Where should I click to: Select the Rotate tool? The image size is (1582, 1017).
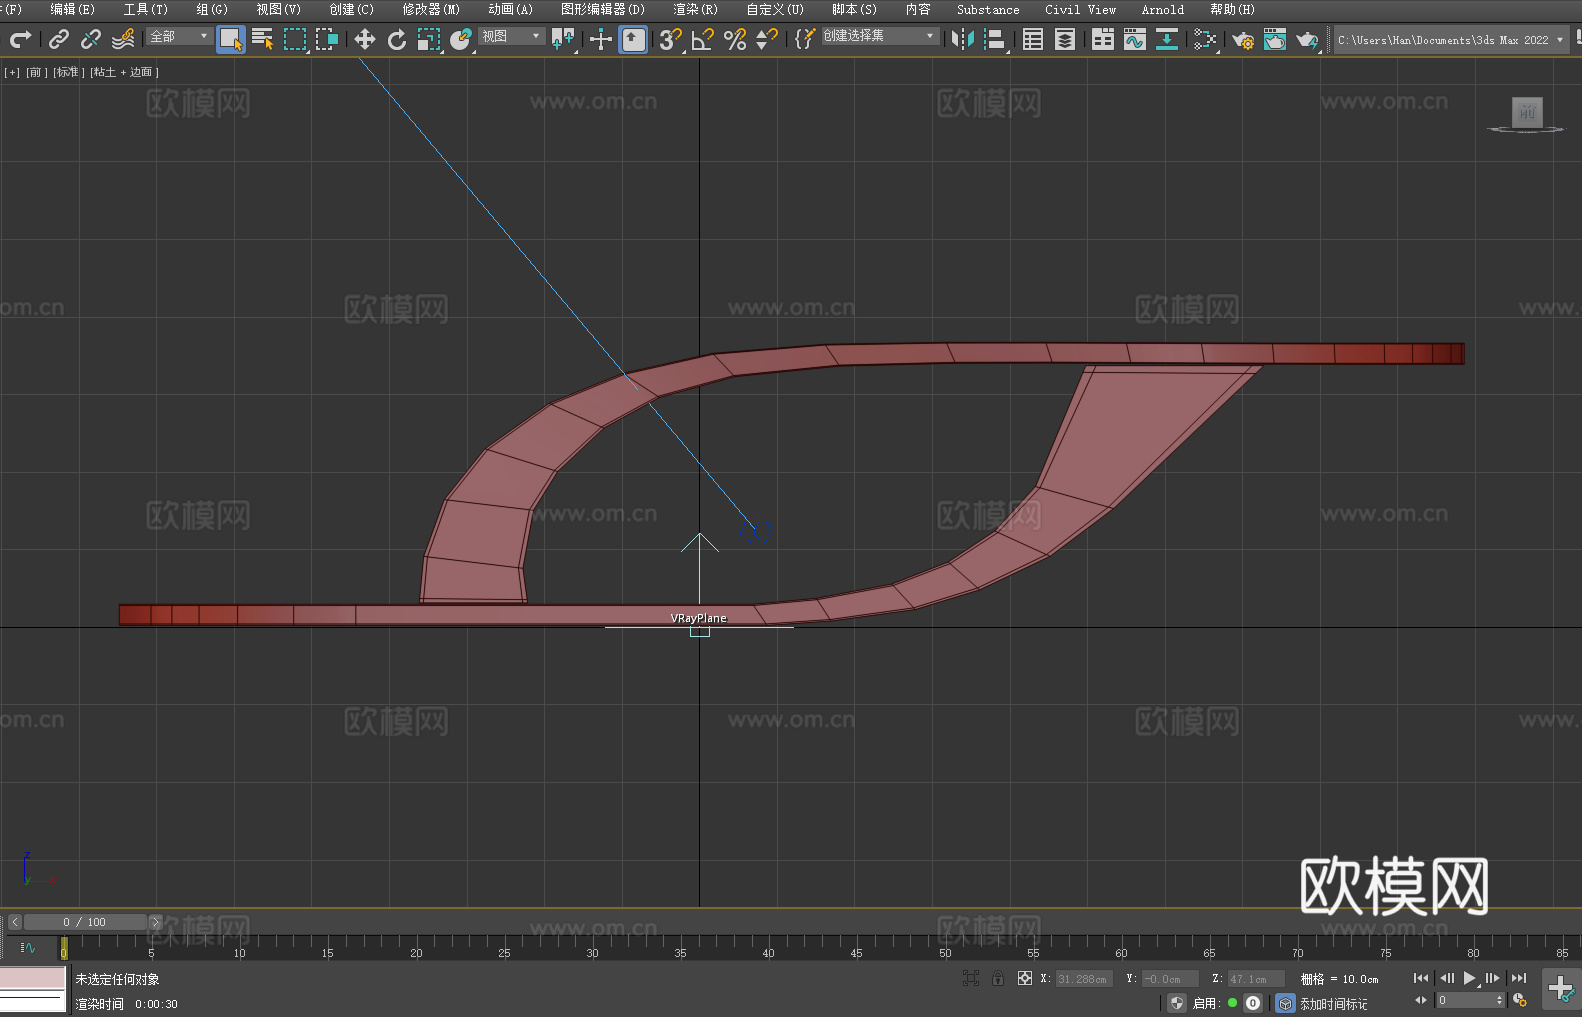pos(397,39)
